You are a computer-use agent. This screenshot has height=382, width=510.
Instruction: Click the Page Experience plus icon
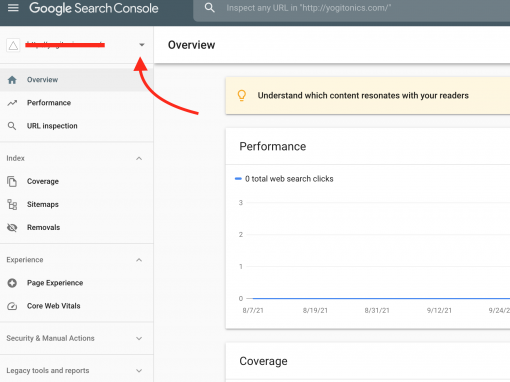click(x=12, y=283)
